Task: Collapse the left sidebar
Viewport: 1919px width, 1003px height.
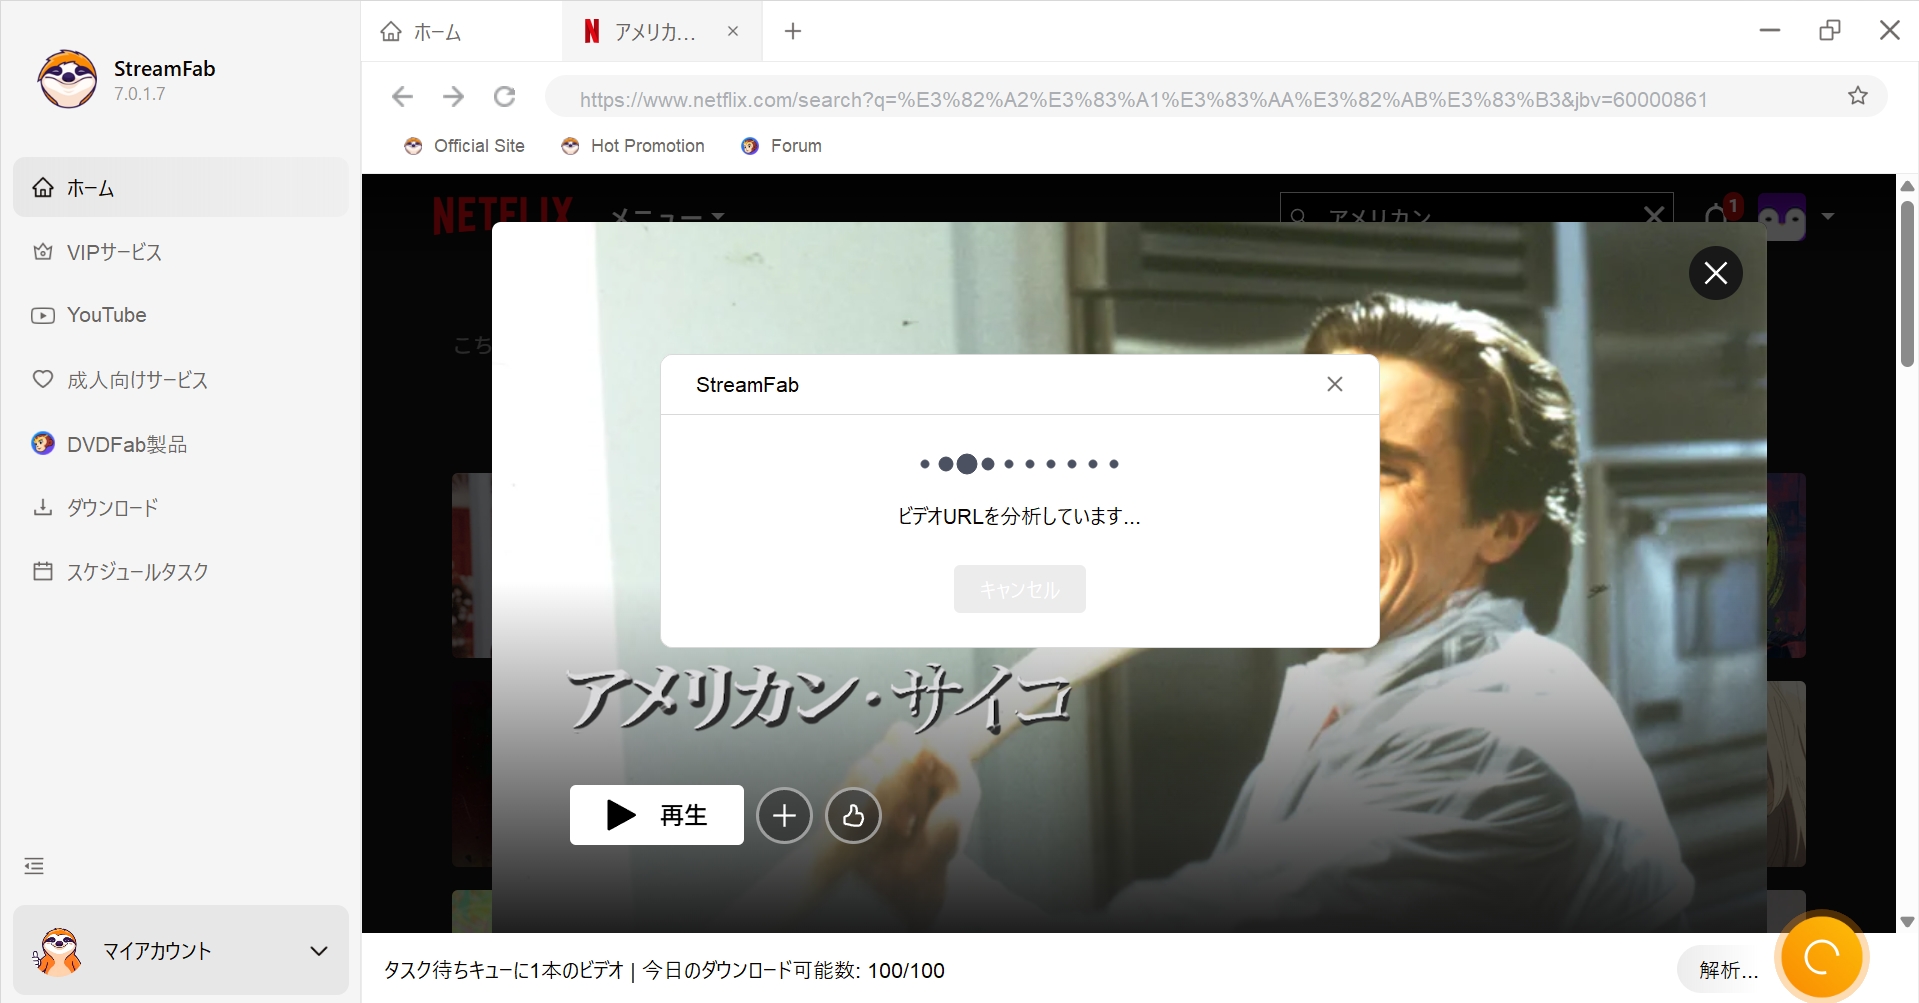Action: click(x=33, y=865)
